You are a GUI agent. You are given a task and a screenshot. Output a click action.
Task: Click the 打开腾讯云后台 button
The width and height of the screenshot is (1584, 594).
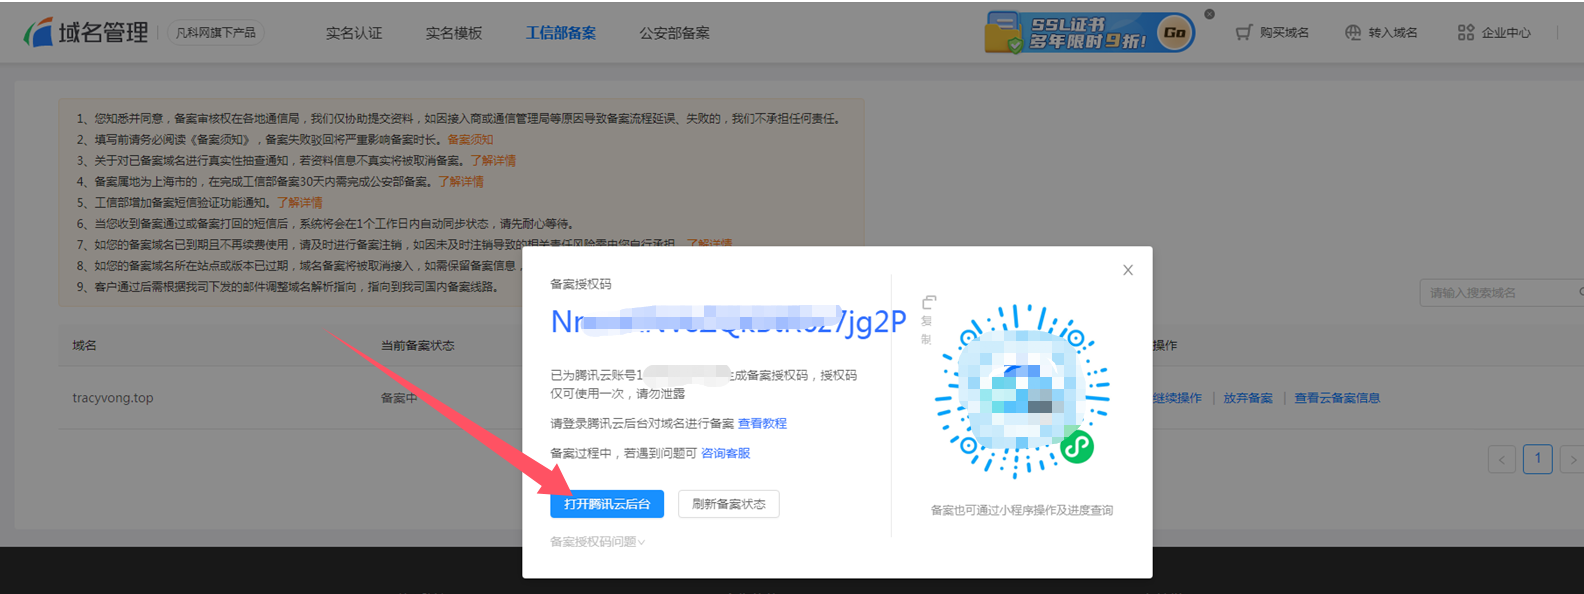607,504
